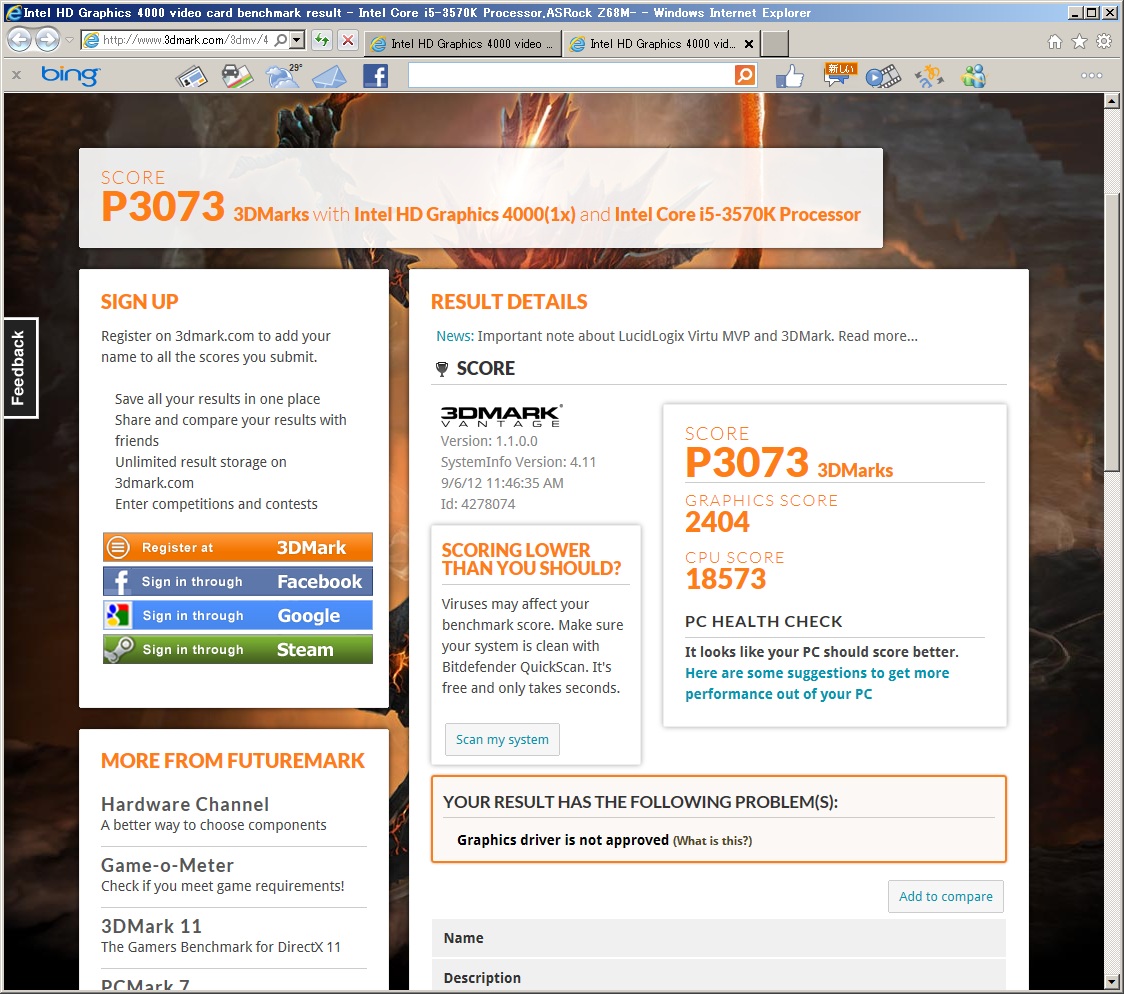The height and width of the screenshot is (994, 1124).
Task: Close the active browser tab
Action: 749,44
